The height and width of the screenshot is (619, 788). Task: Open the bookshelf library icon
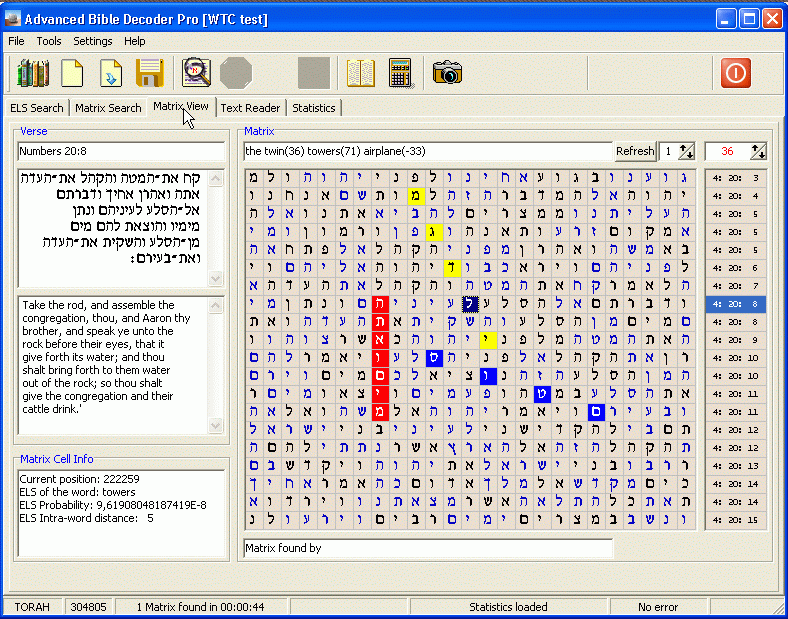click(33, 73)
